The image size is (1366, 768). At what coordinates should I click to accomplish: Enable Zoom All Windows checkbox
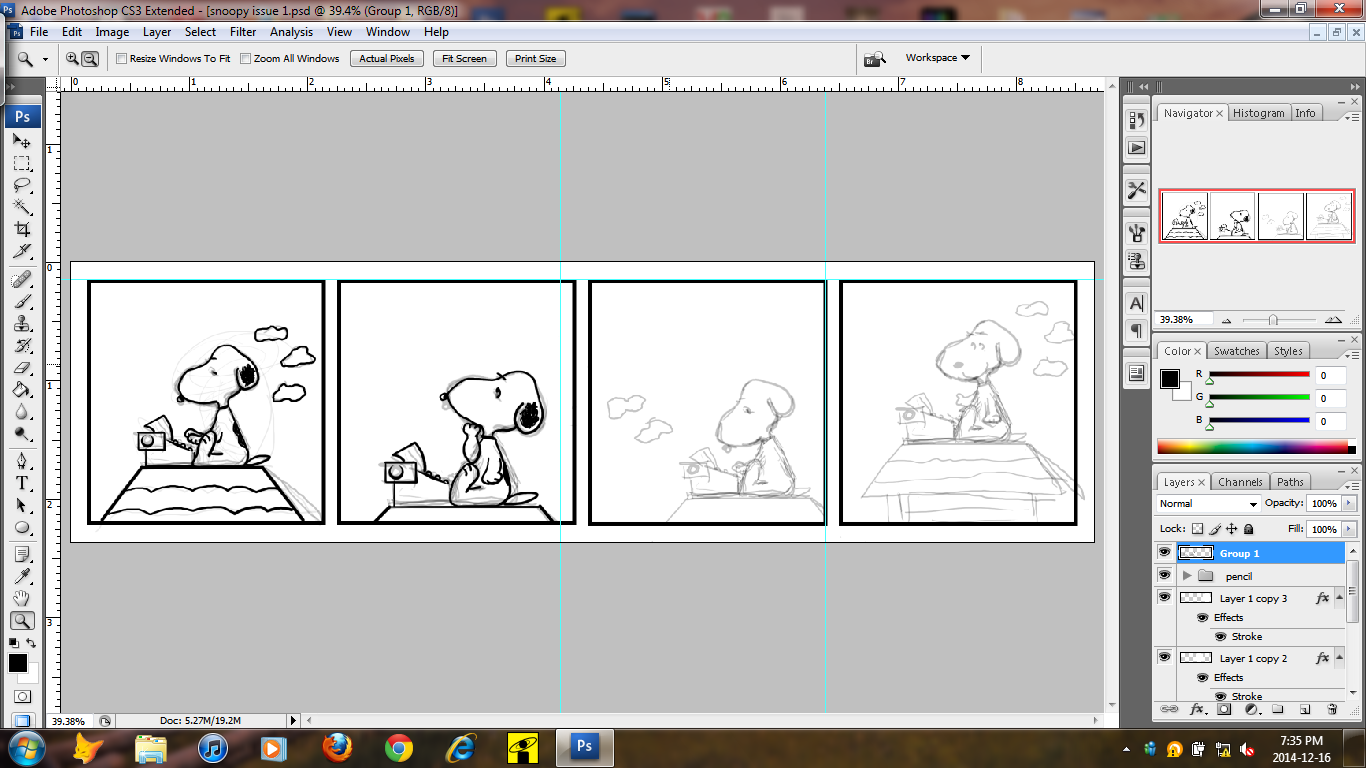[x=246, y=58]
